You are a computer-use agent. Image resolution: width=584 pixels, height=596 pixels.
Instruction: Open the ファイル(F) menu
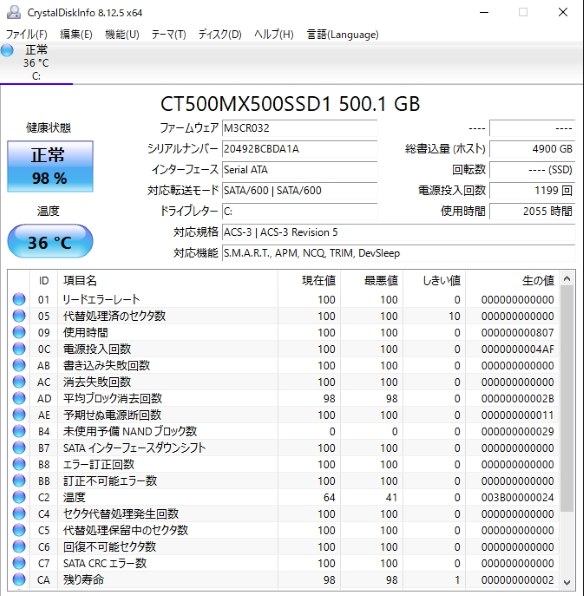[27, 34]
